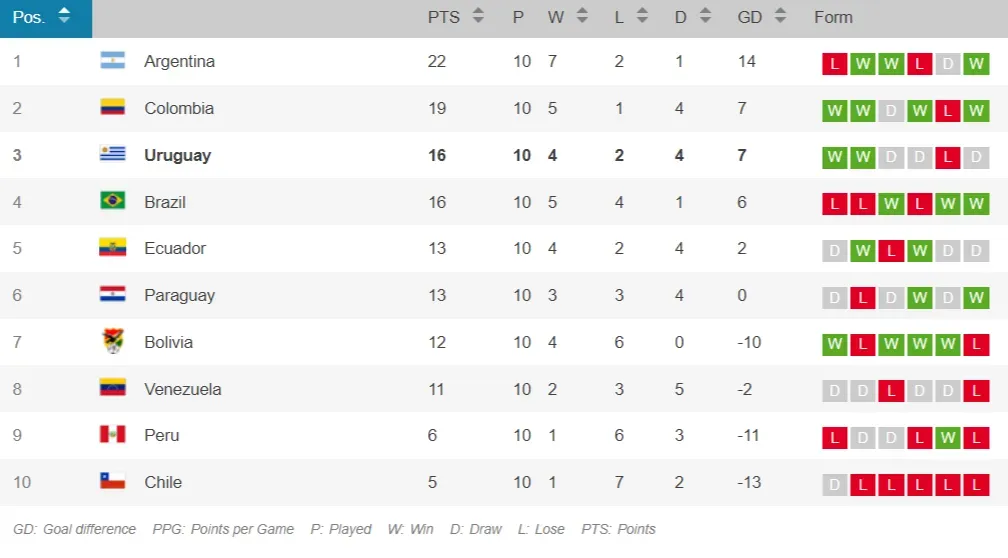Click the Argentina flag icon
Image resolution: width=1008 pixels, height=558 pixels.
tap(112, 60)
